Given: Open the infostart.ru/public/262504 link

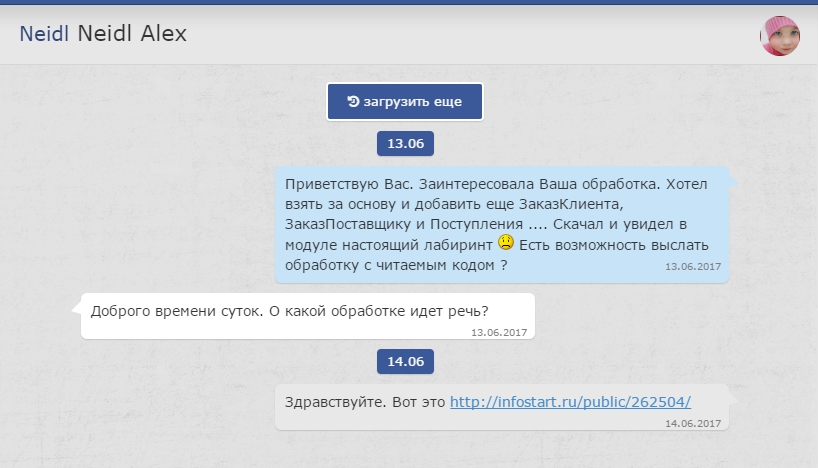Looking at the screenshot, I should (570, 402).
